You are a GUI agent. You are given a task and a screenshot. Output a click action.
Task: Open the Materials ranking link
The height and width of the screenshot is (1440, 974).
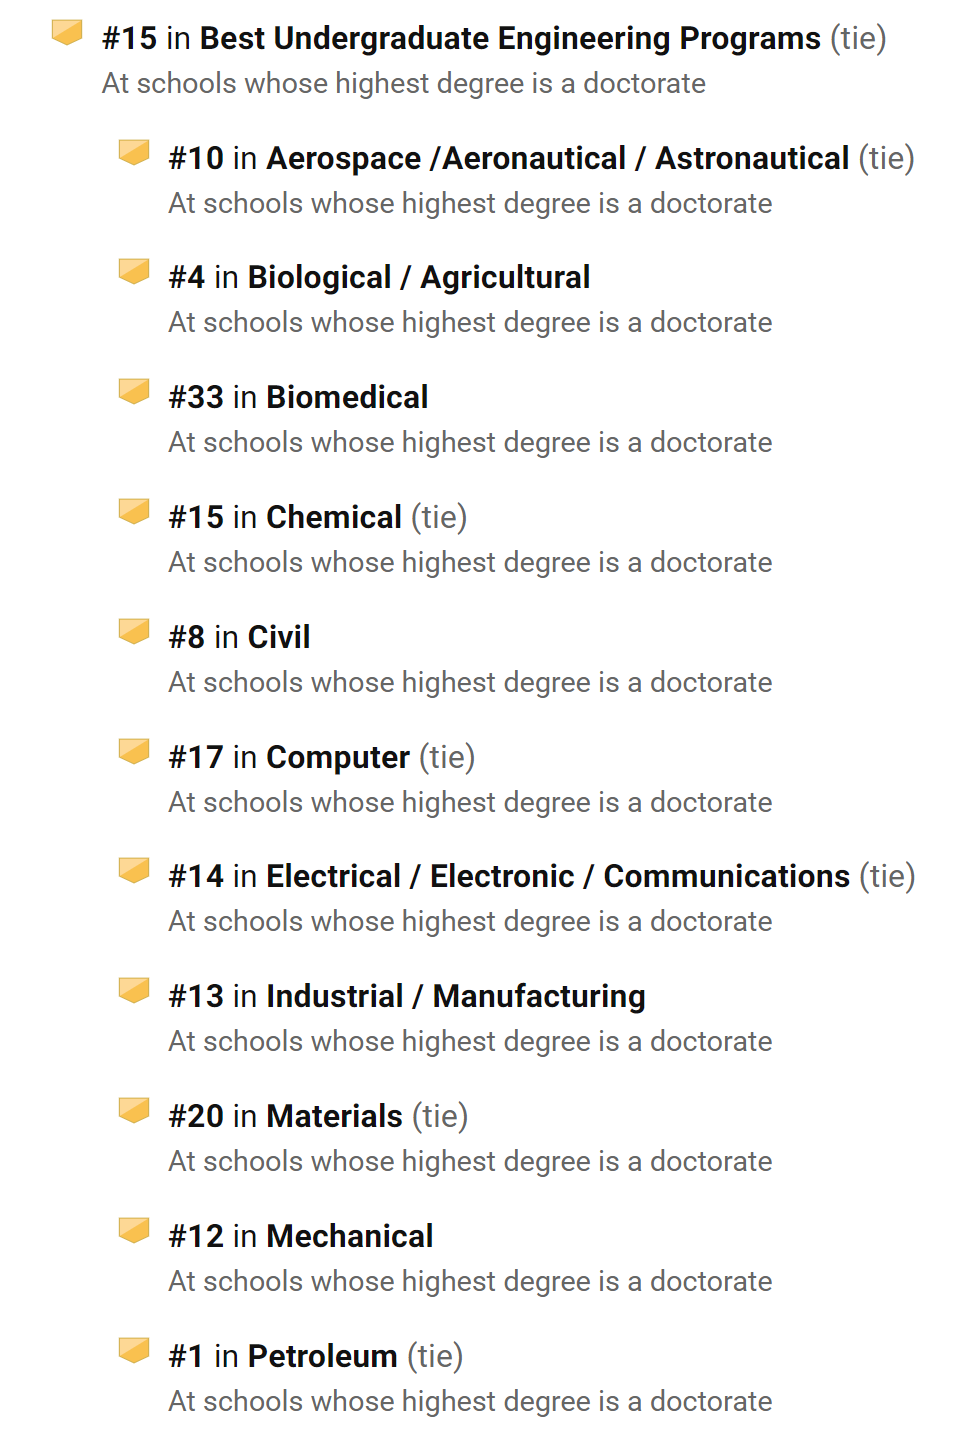[335, 1117]
